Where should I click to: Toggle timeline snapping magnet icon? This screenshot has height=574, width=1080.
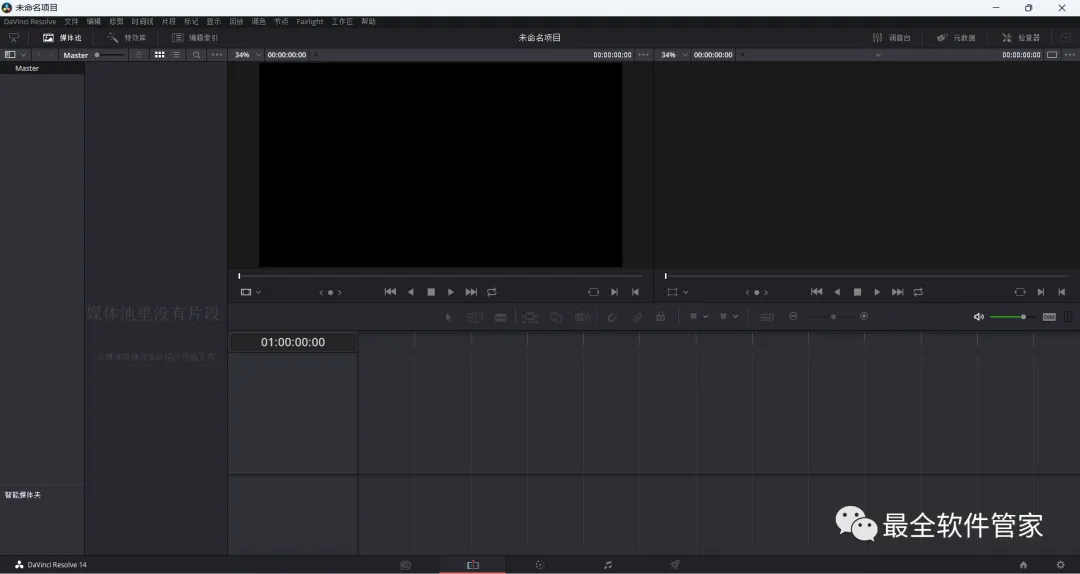point(611,317)
